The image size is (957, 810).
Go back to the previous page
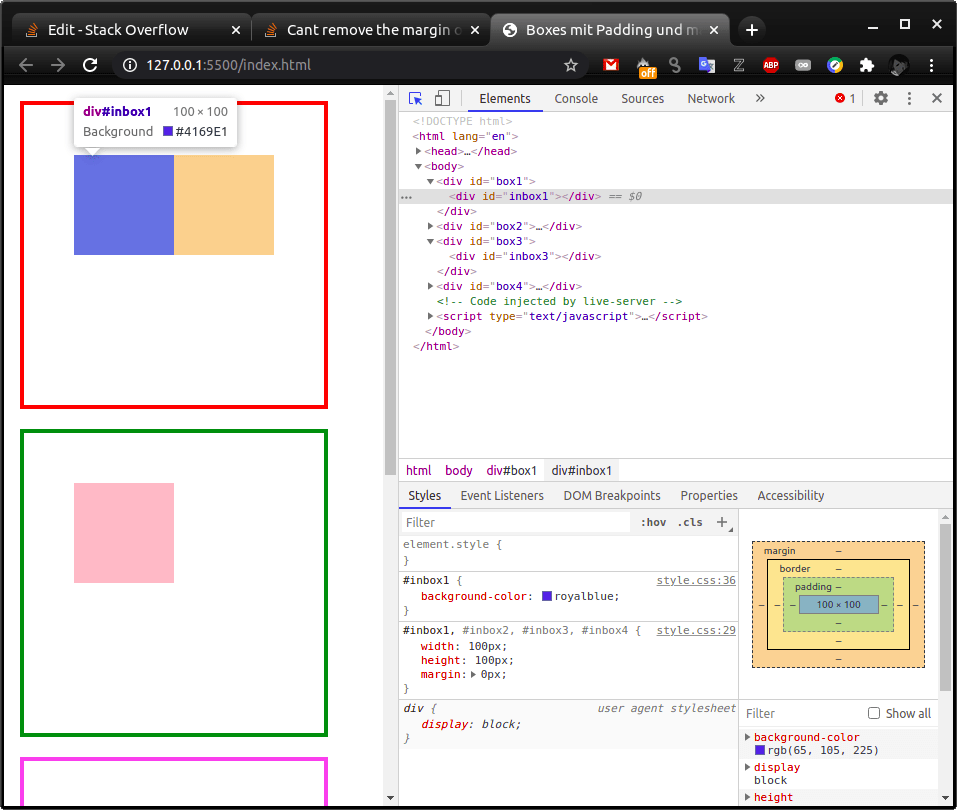26,65
